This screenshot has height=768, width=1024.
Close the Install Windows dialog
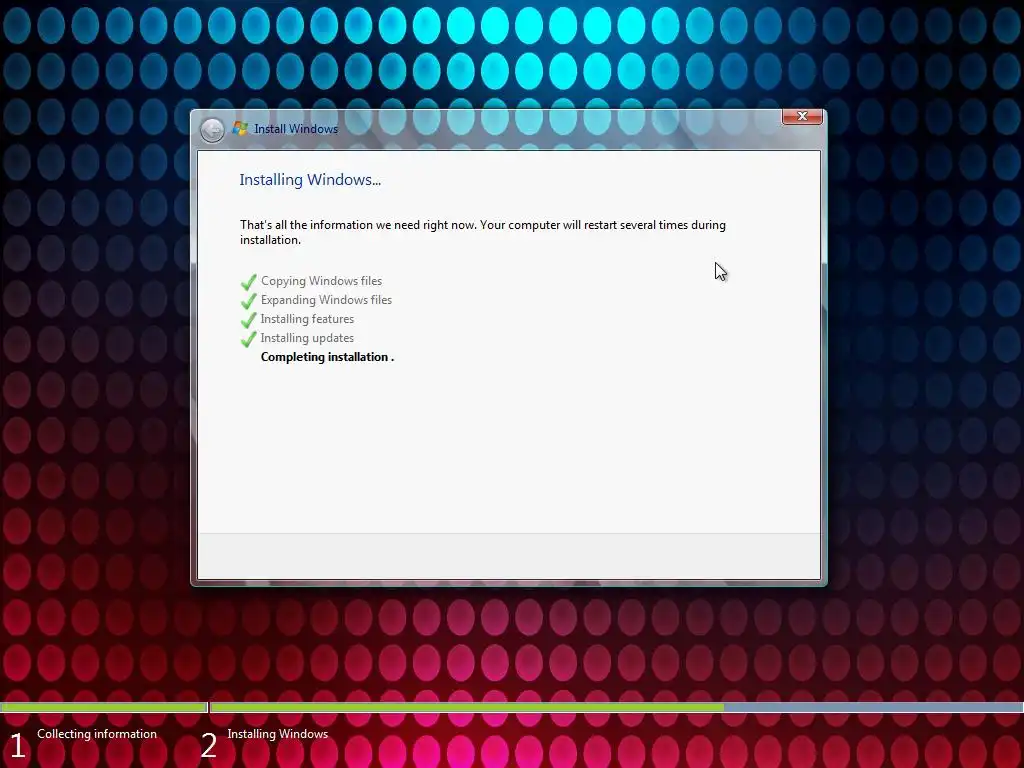pos(802,116)
